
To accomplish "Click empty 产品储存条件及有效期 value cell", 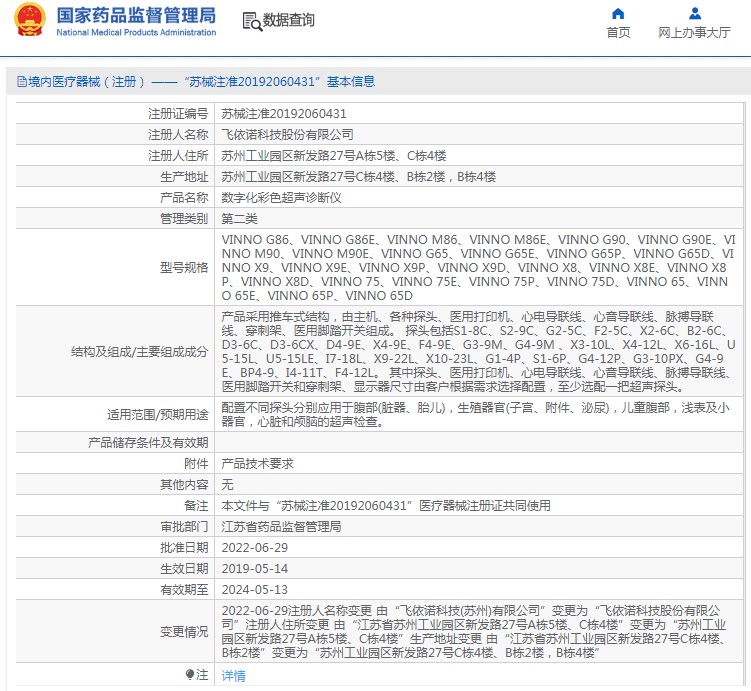I will [x=478, y=442].
